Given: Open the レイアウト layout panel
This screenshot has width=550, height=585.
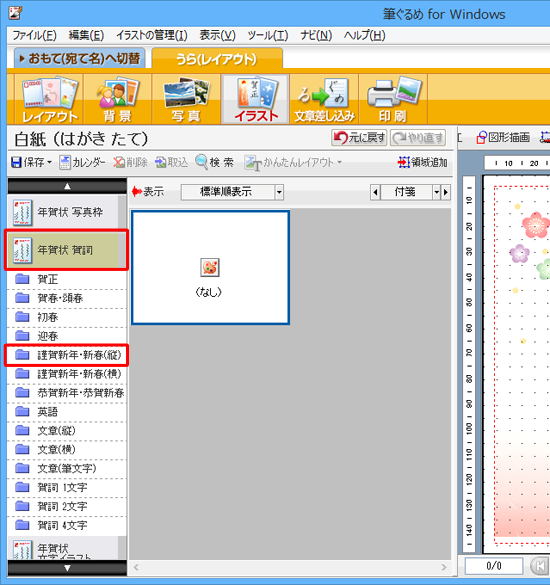Looking at the screenshot, I should [49, 99].
